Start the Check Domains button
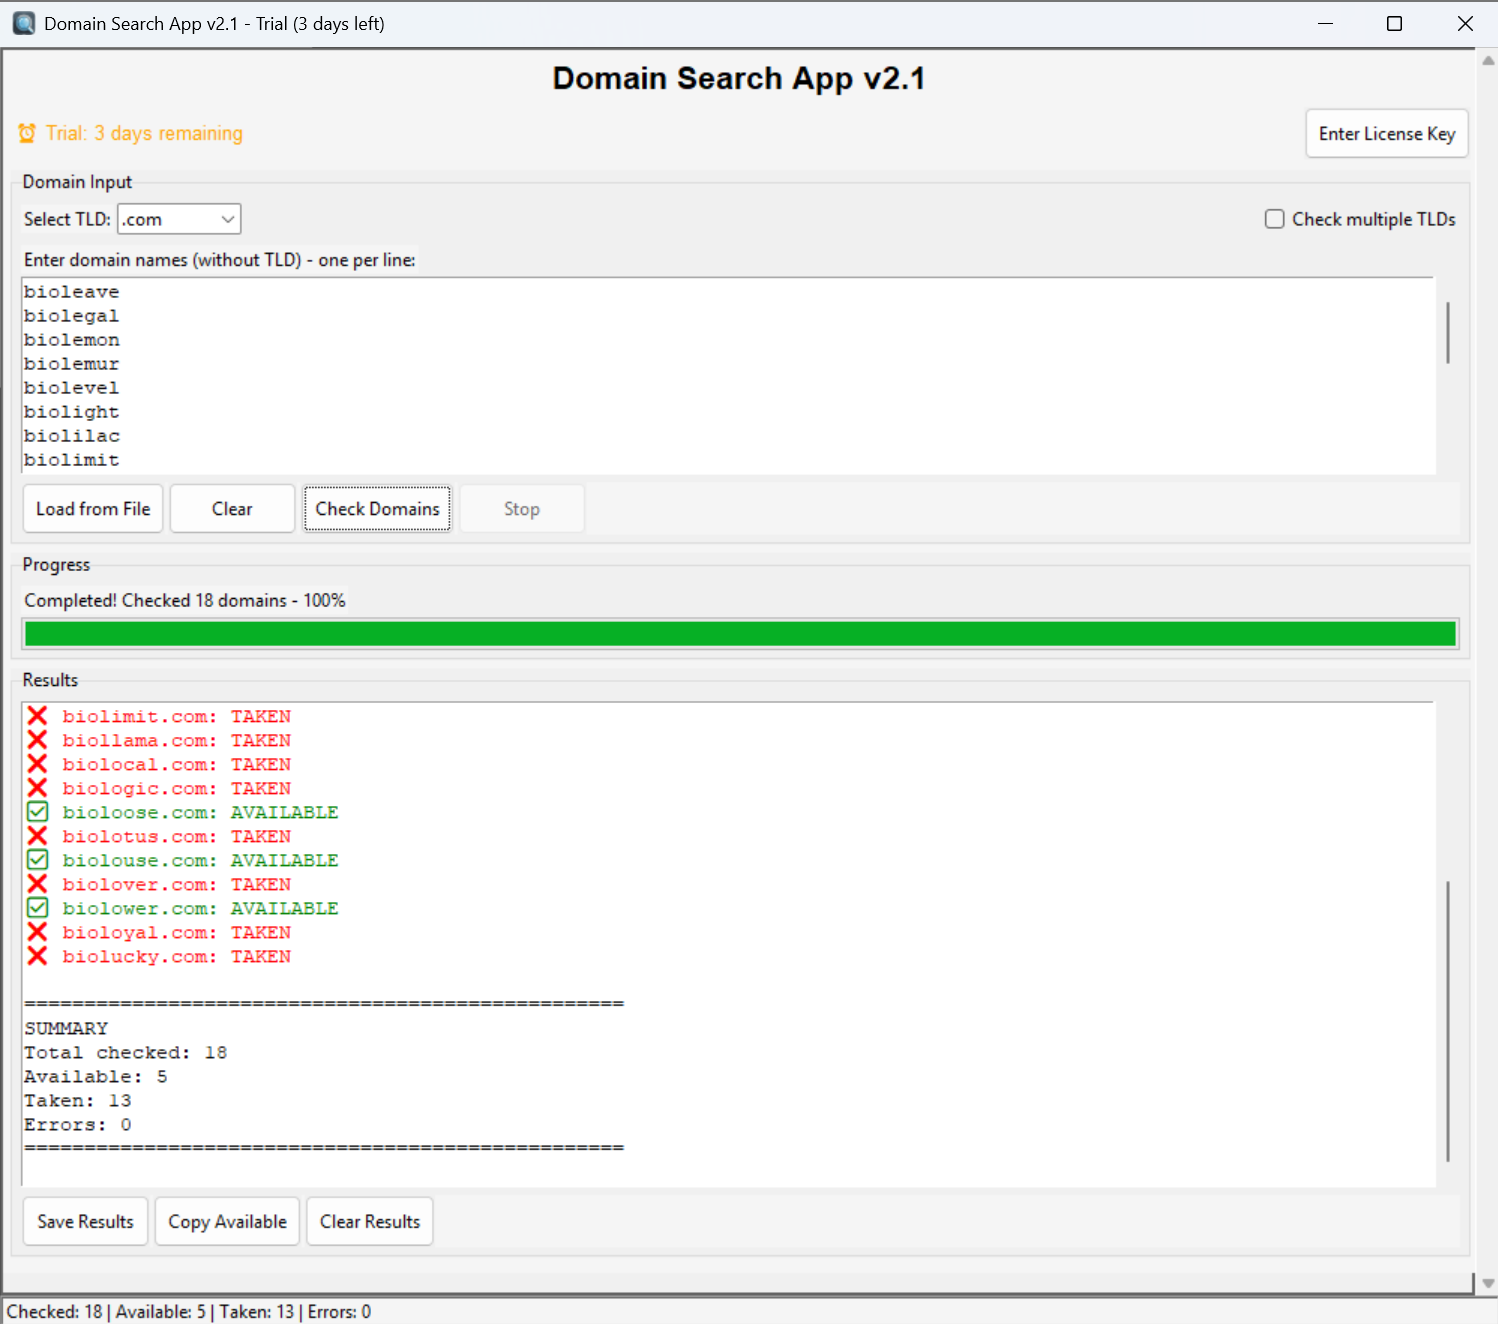The width and height of the screenshot is (1498, 1324). click(377, 509)
